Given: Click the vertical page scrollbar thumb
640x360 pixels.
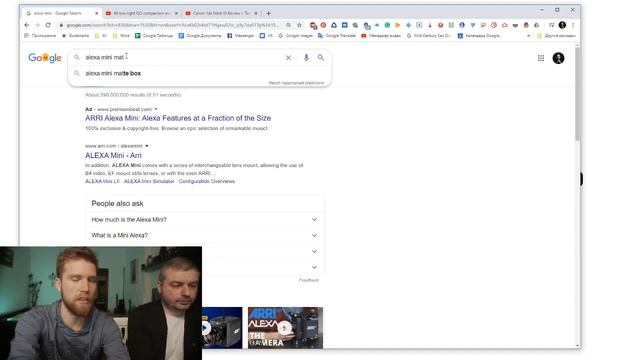Looking at the screenshot, I should (578, 94).
